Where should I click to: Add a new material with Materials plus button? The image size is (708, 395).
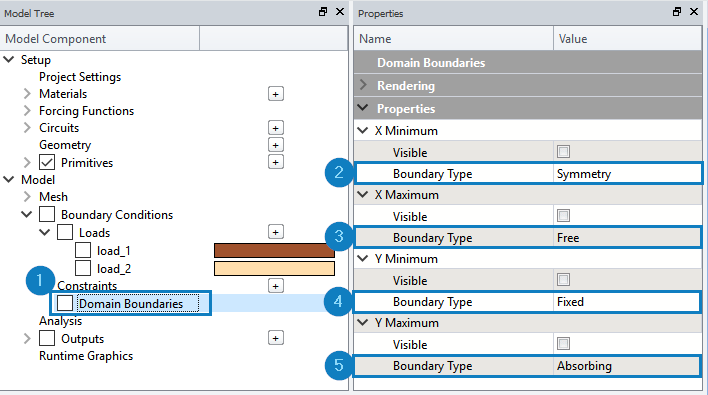coord(275,94)
